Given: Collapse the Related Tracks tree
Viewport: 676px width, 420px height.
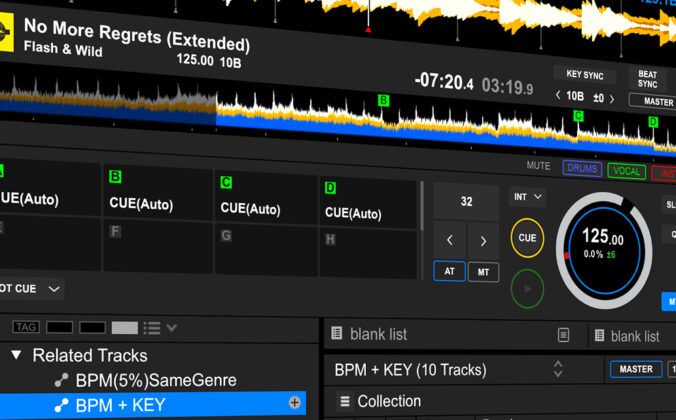Looking at the screenshot, I should click(16, 355).
